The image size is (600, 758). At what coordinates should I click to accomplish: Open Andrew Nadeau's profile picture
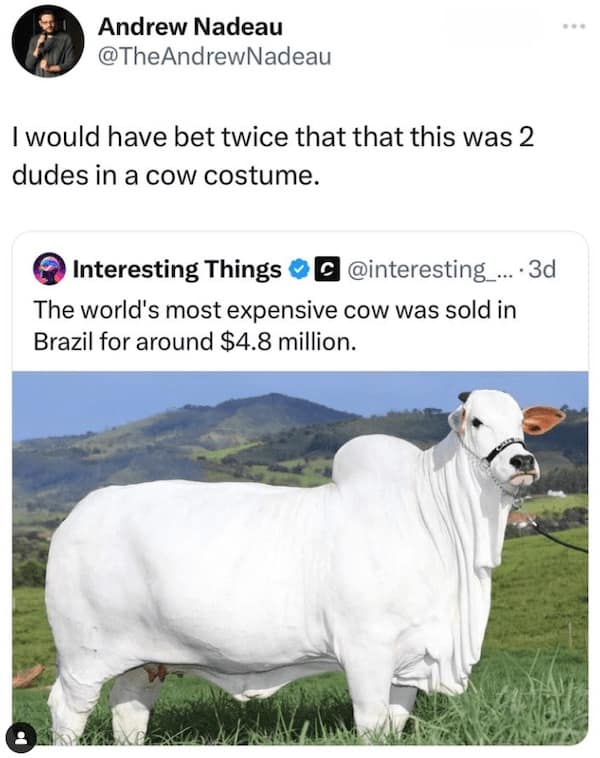48,42
